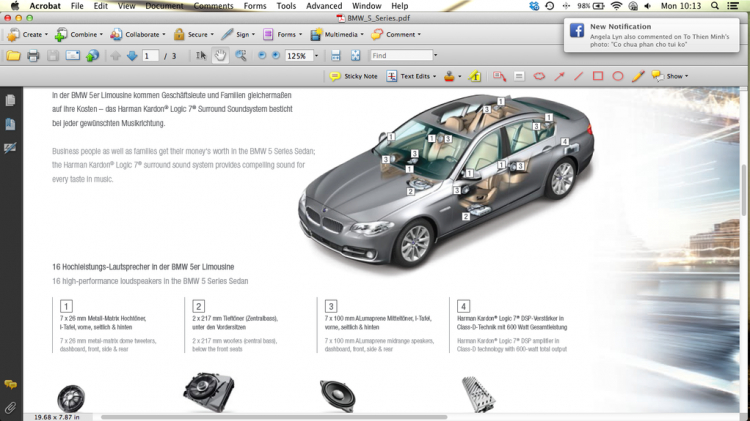Image resolution: width=750 pixels, height=421 pixels.
Task: Select the Oval drawing tool
Action: pyautogui.click(x=618, y=76)
